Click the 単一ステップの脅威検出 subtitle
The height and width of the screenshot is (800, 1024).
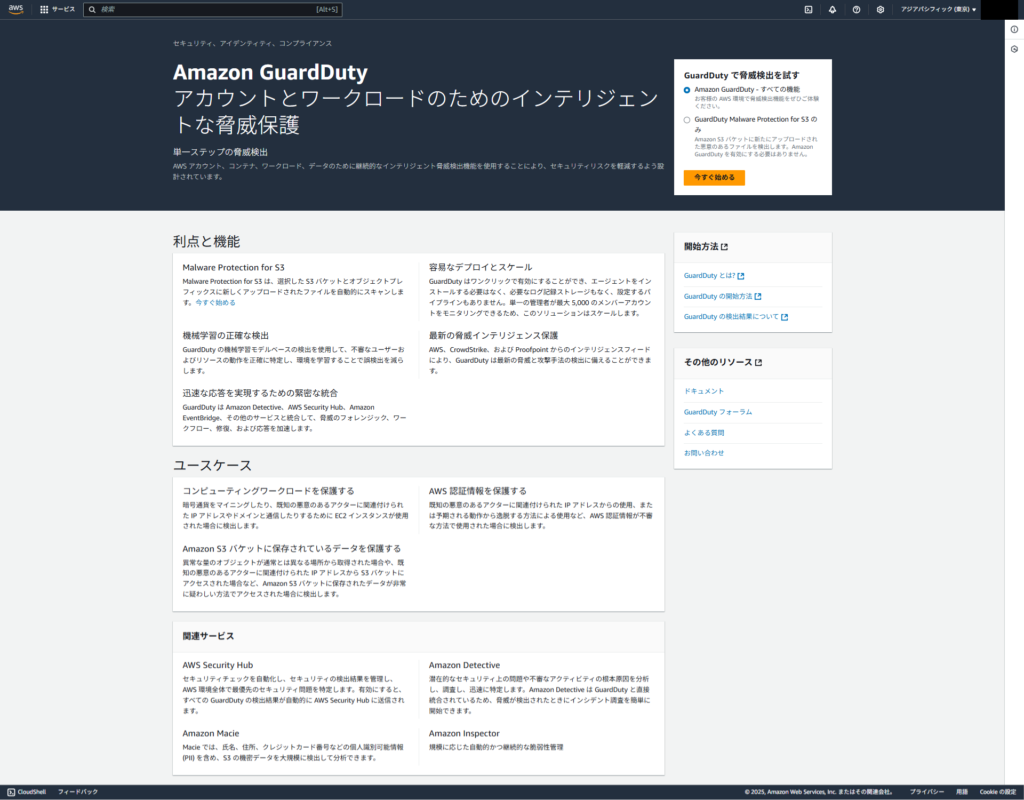(x=220, y=152)
